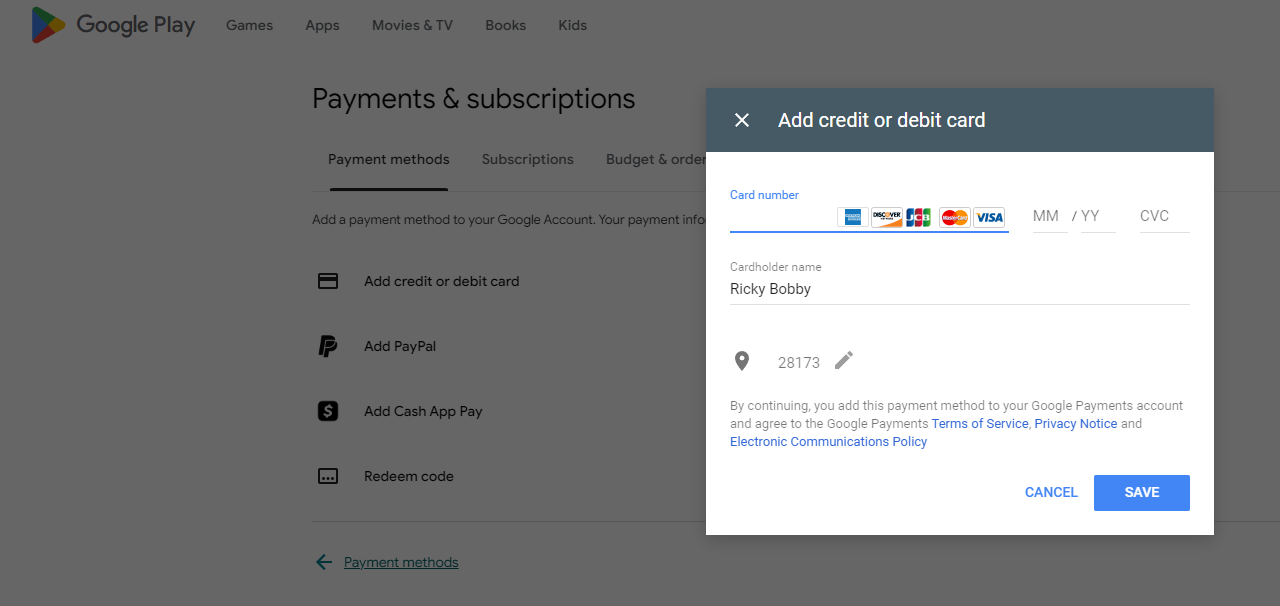
Task: Click the location pin icon near zip code
Action: 742,361
